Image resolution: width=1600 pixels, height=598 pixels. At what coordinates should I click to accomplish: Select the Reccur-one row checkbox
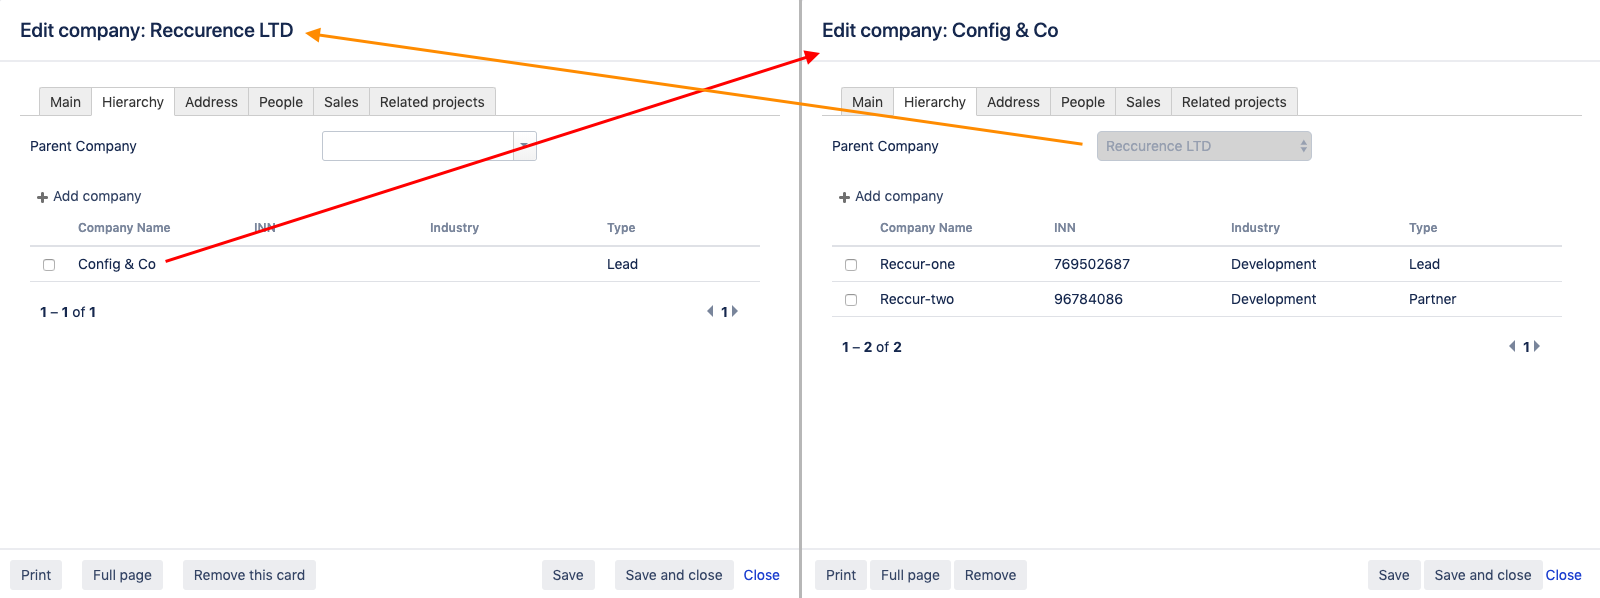point(851,265)
